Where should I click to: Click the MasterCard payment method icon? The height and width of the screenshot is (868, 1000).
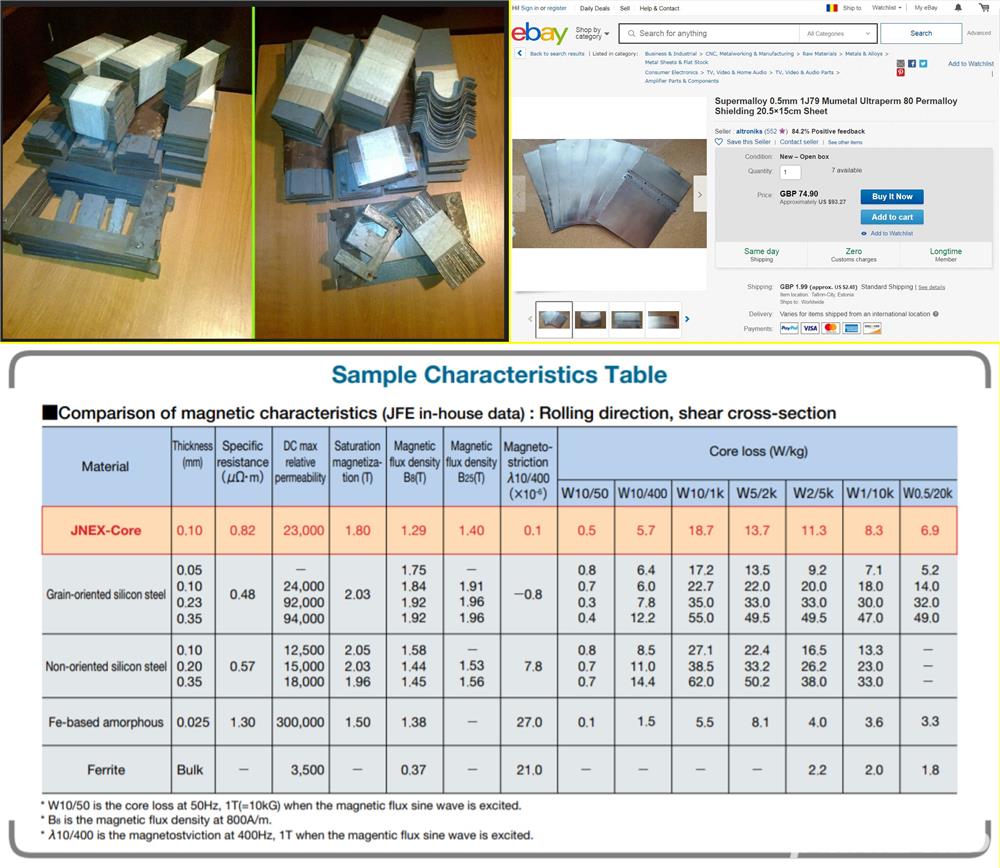831,327
